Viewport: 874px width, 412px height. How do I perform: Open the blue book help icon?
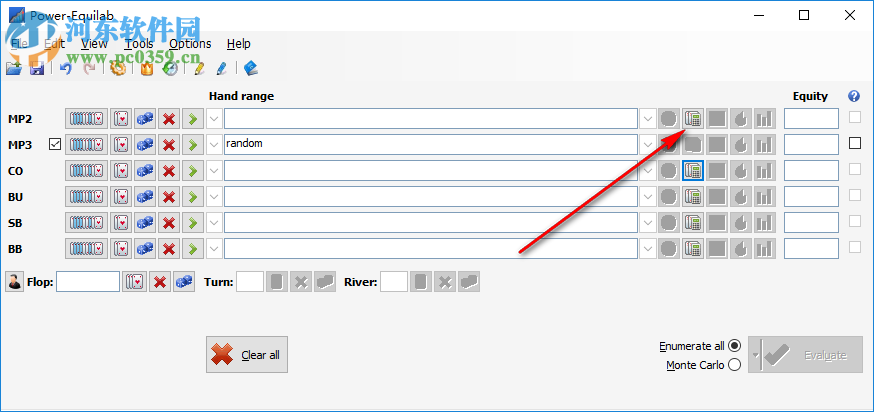click(x=251, y=69)
